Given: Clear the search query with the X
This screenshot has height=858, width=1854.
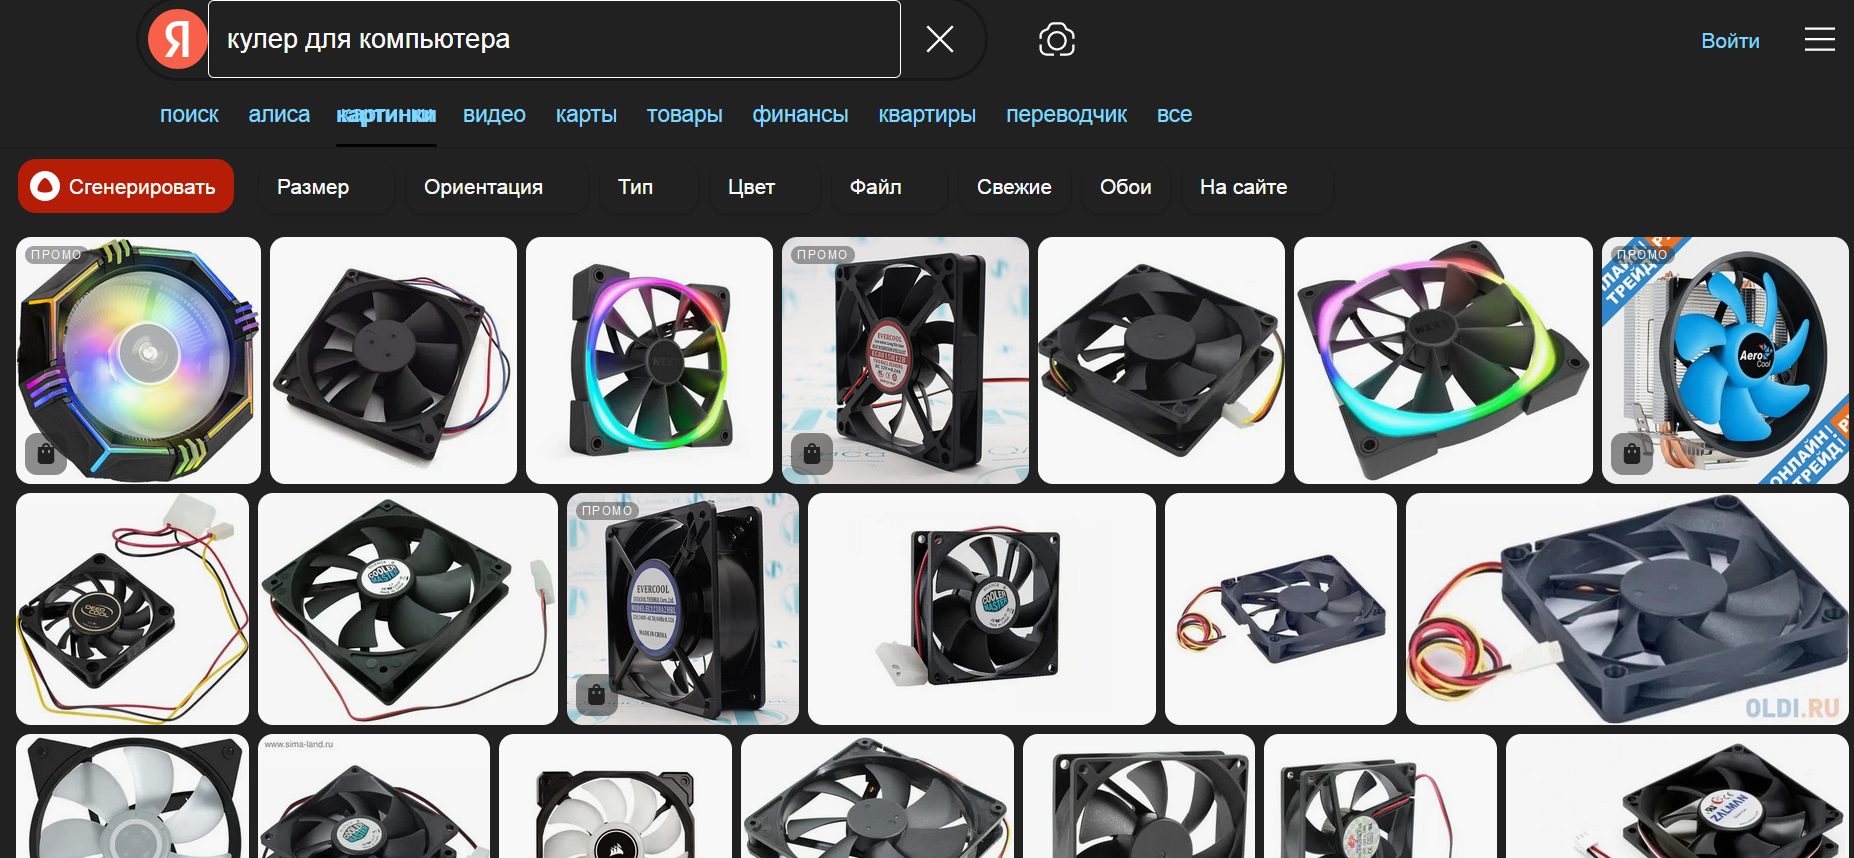Looking at the screenshot, I should click(939, 39).
